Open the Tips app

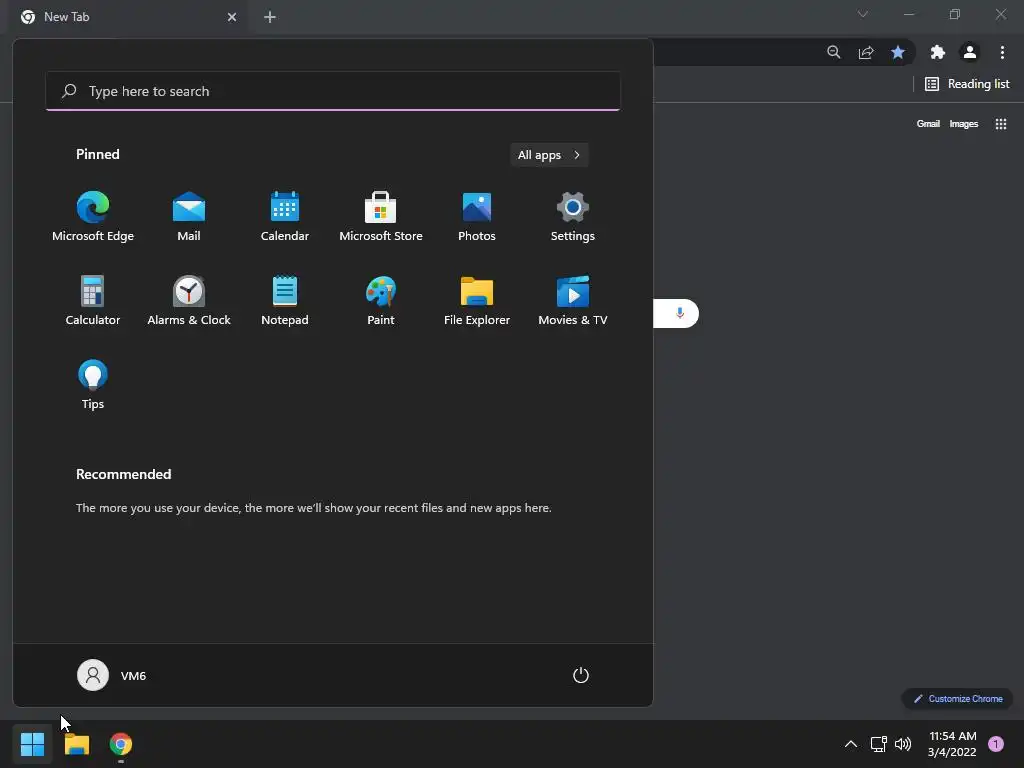pos(93,385)
